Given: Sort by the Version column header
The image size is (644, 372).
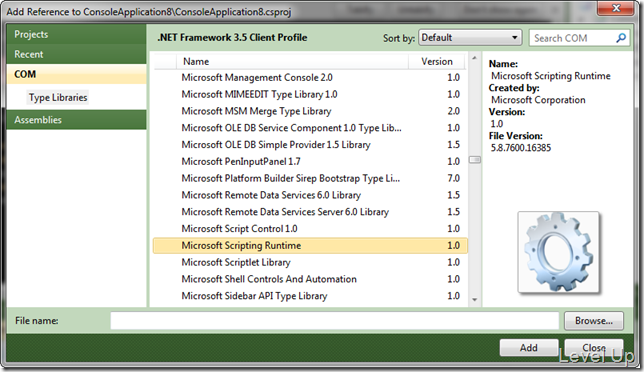Looking at the screenshot, I should (437, 62).
